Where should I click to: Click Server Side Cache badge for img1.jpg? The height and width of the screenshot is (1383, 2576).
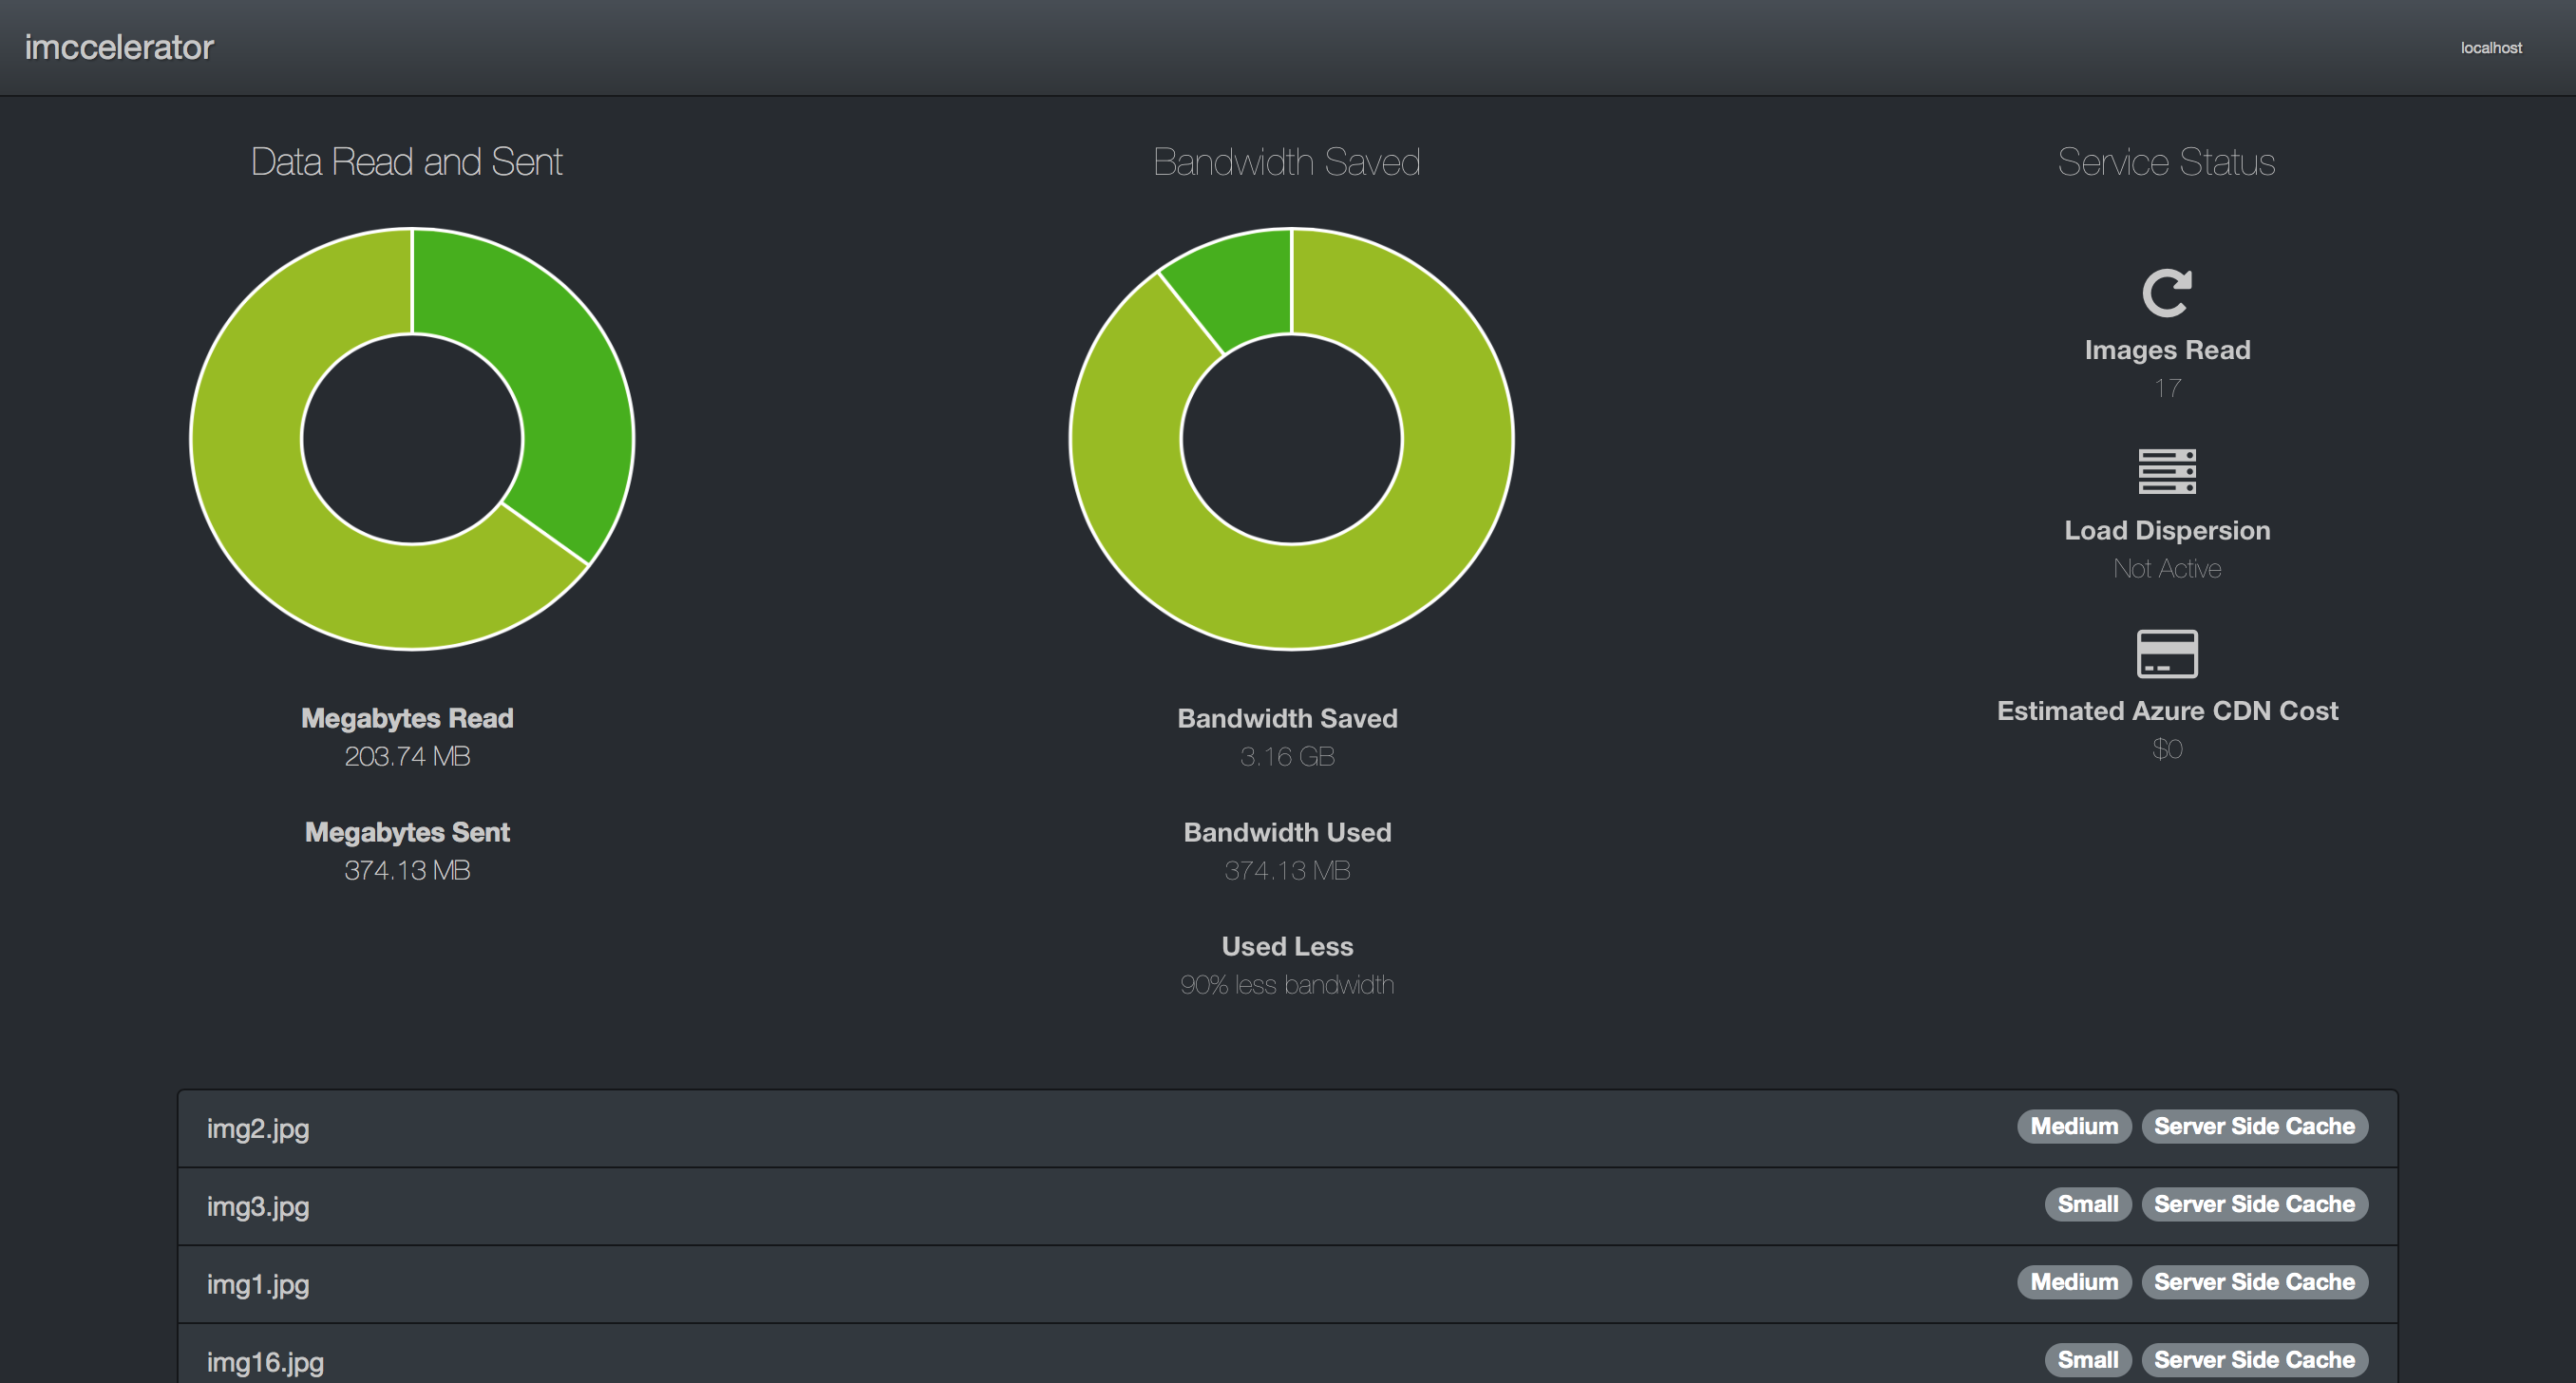[x=2253, y=1282]
